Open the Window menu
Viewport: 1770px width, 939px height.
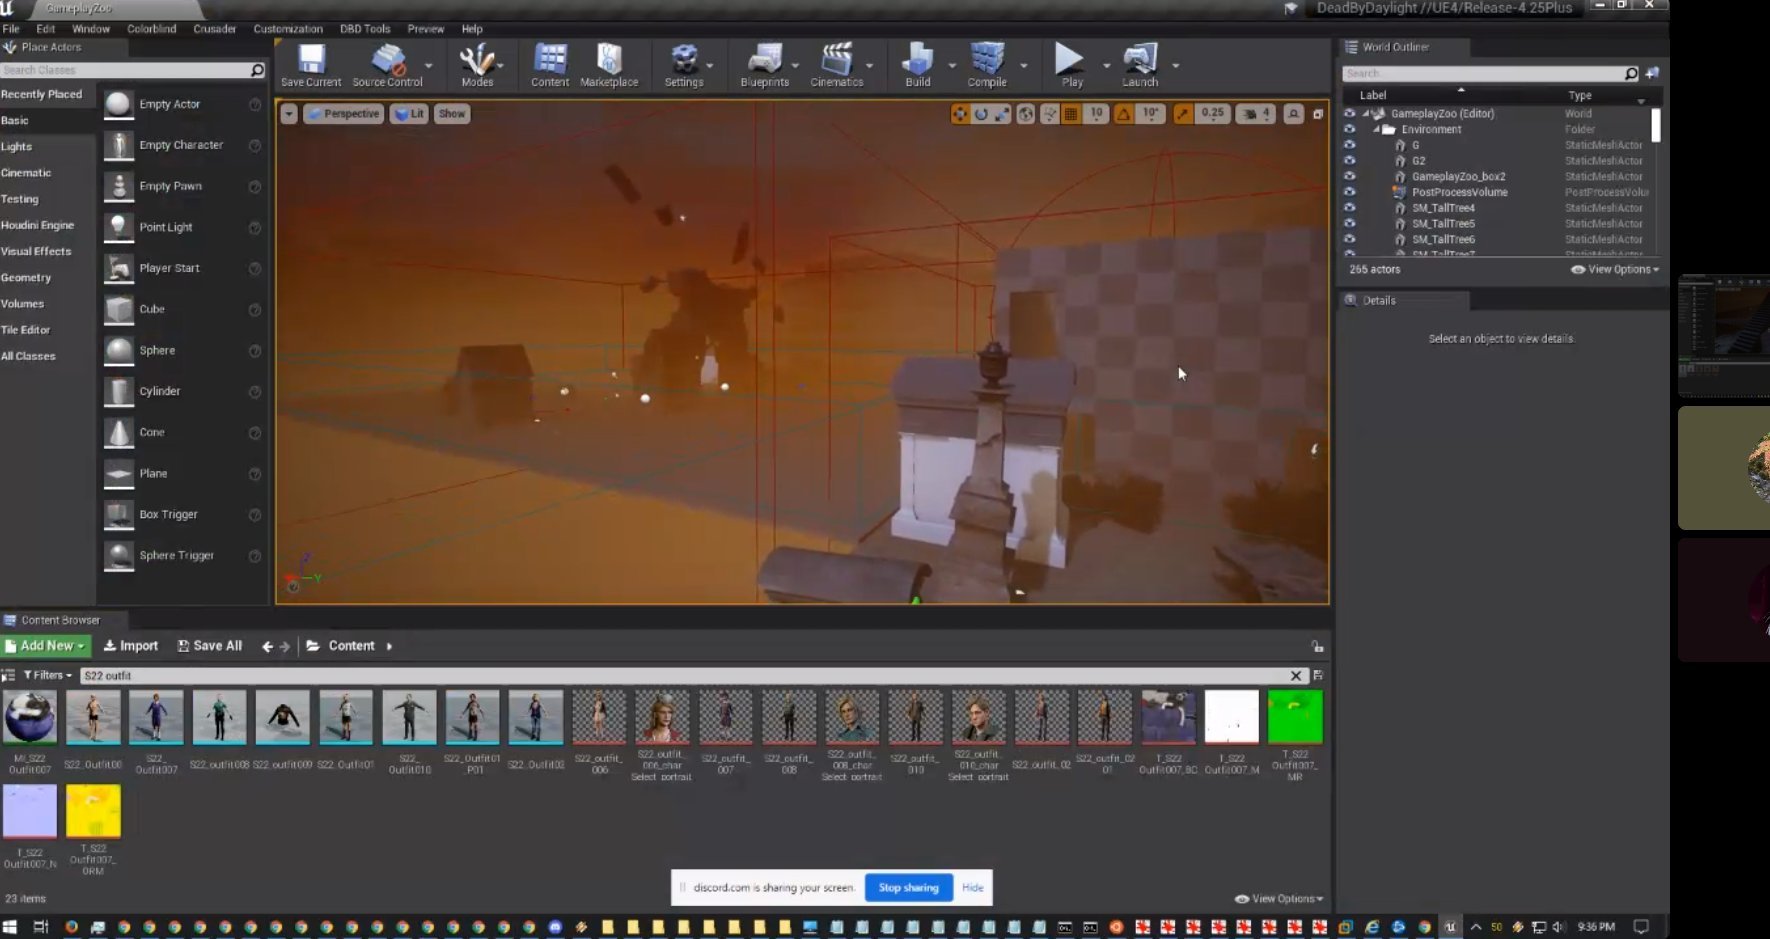tap(91, 29)
